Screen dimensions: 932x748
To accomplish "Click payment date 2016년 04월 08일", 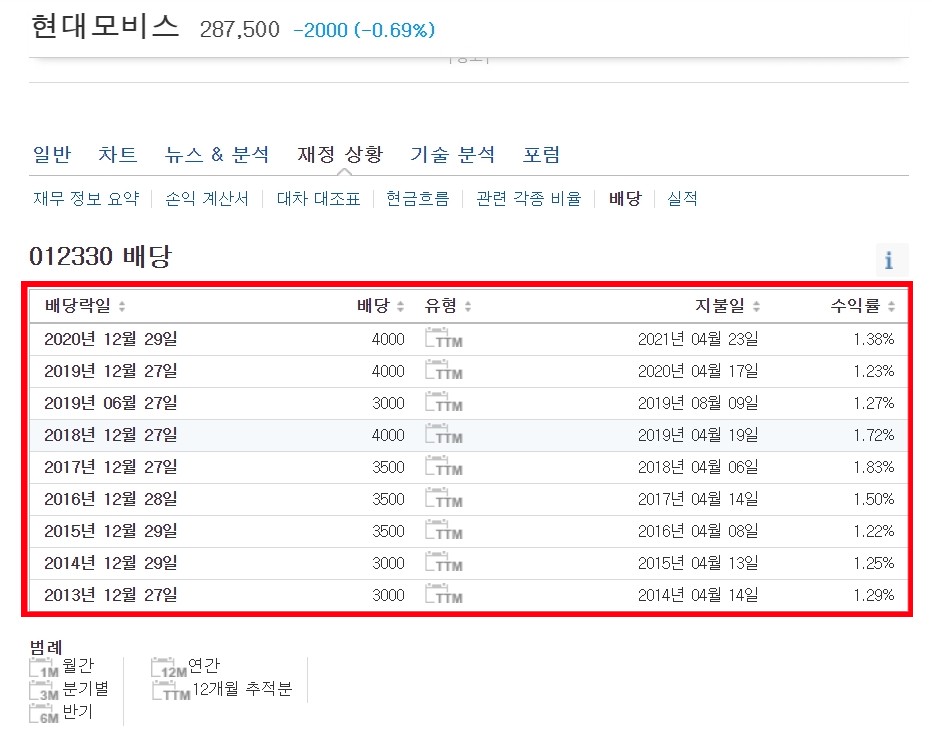I will (x=698, y=532).
